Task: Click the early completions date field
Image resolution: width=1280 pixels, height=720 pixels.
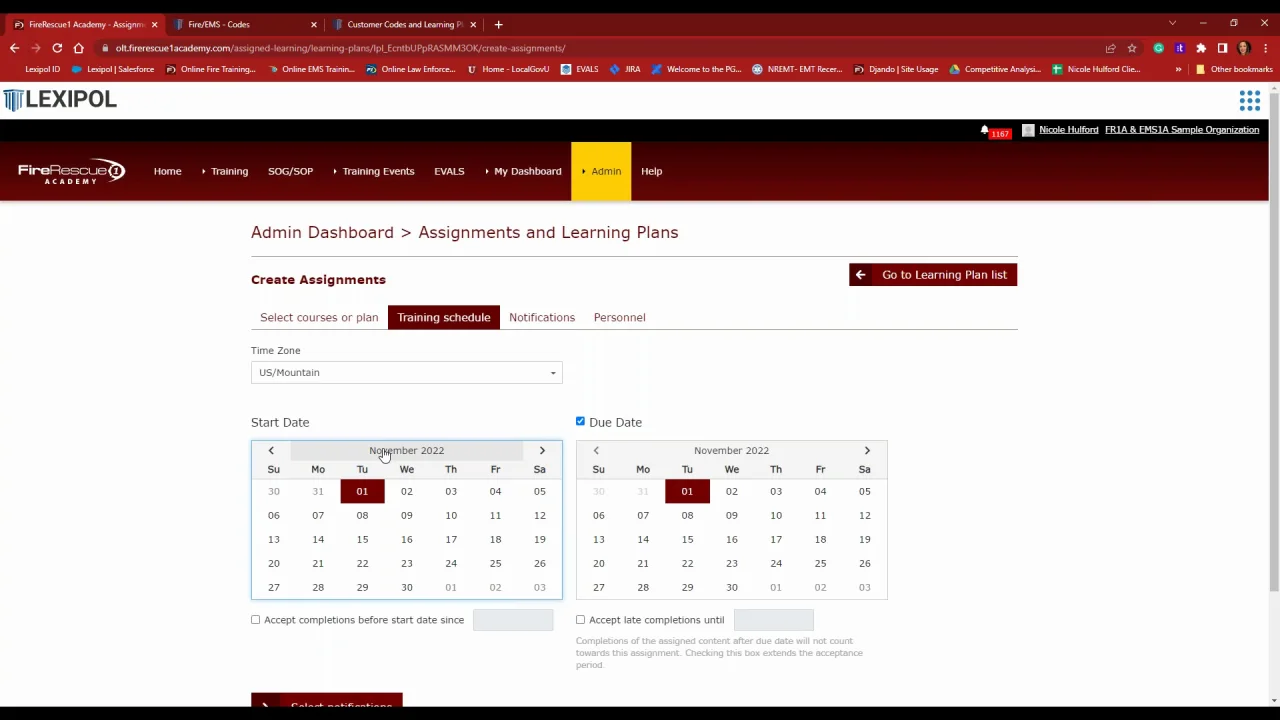Action: point(513,620)
